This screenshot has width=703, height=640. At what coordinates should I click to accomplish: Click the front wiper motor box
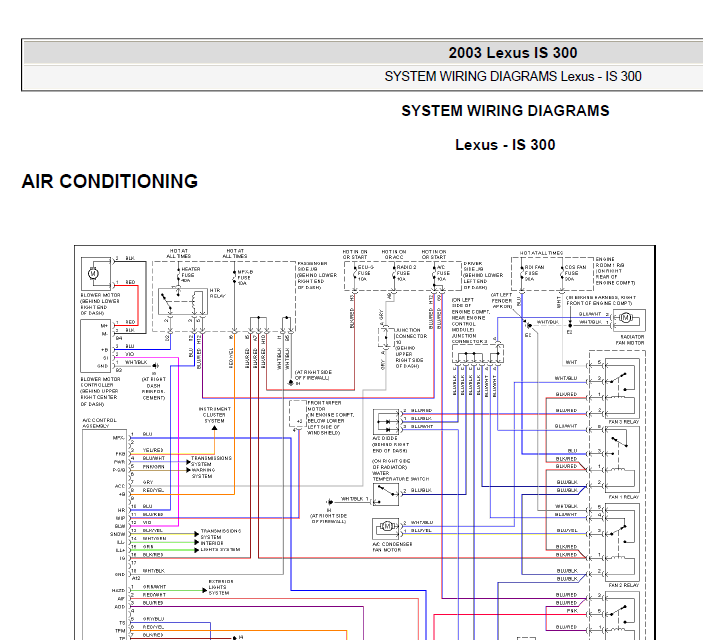(x=297, y=414)
